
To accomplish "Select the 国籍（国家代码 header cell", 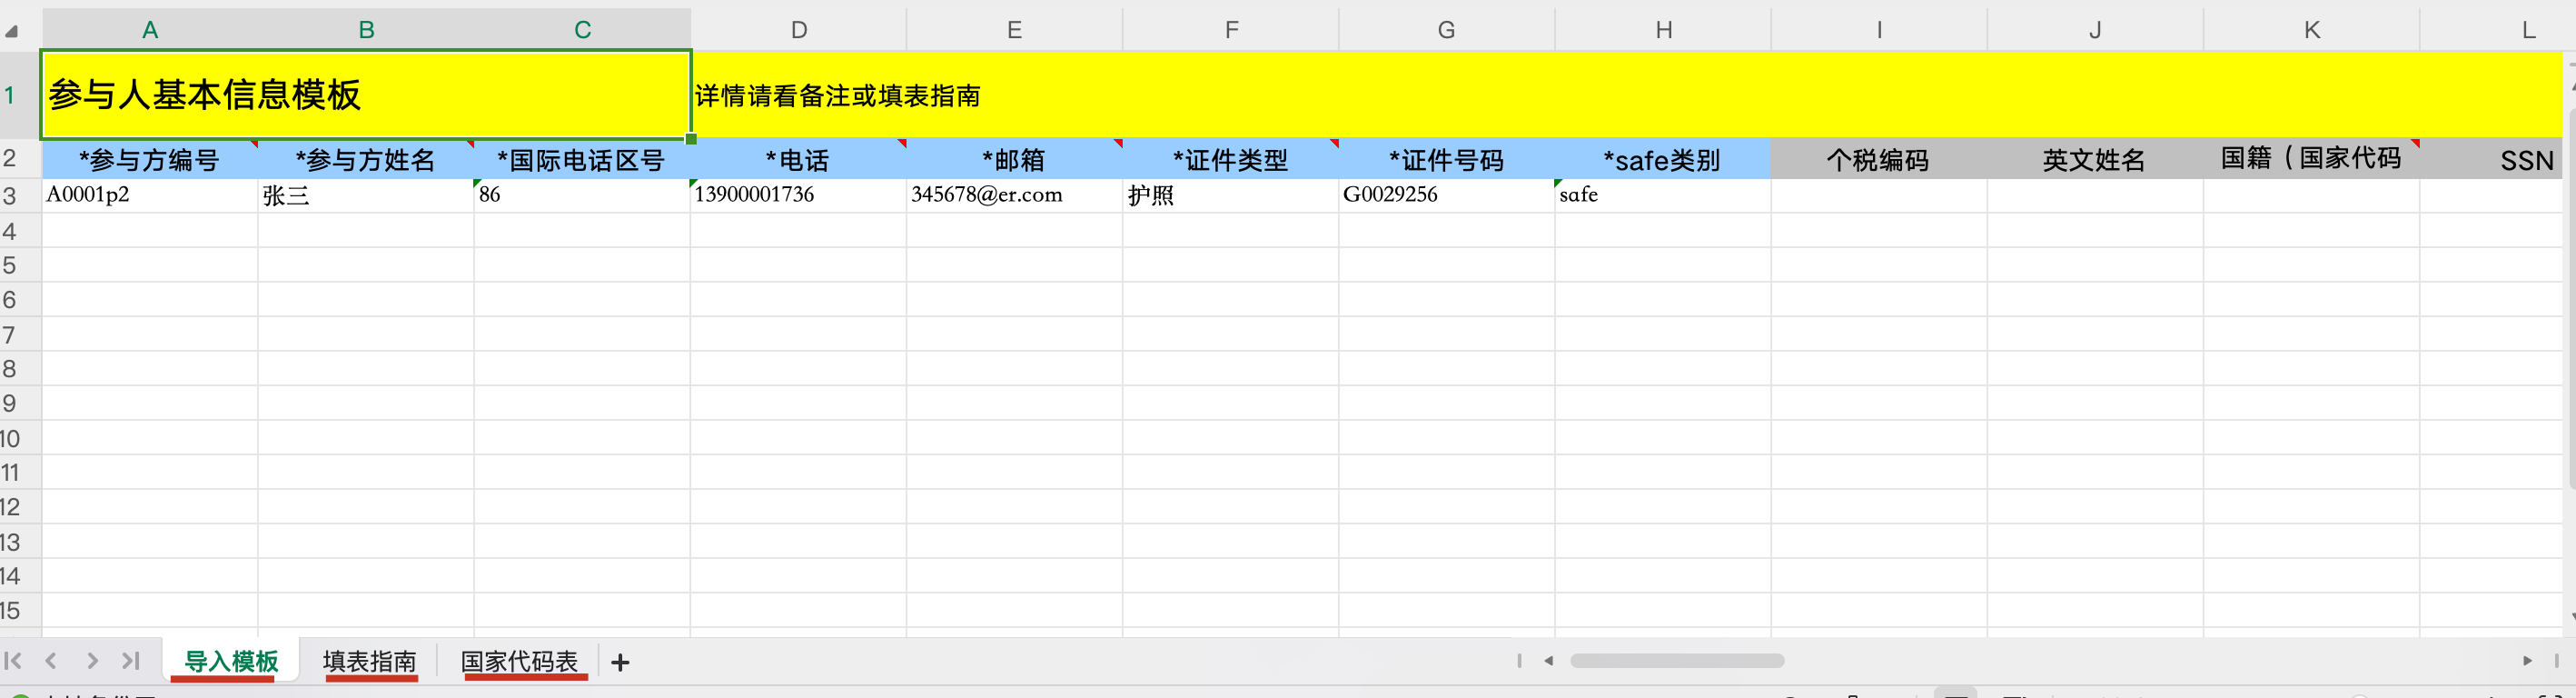I will coord(2311,159).
